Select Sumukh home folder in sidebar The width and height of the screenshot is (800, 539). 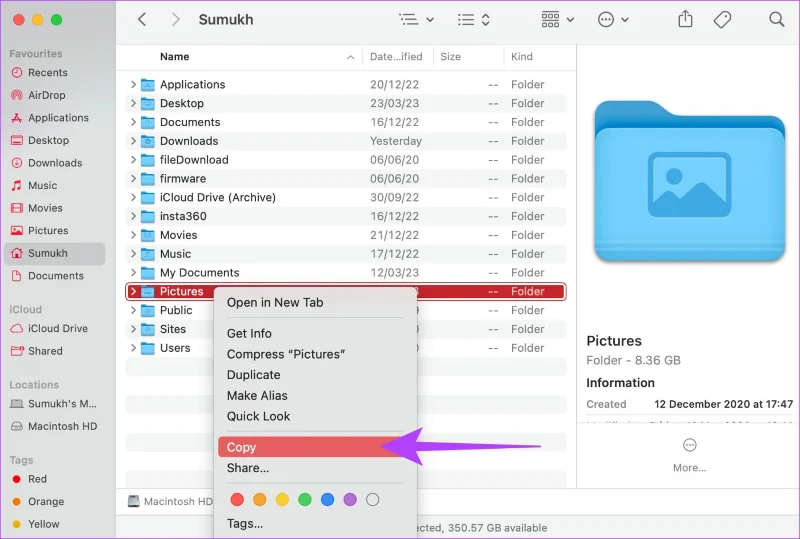54,253
